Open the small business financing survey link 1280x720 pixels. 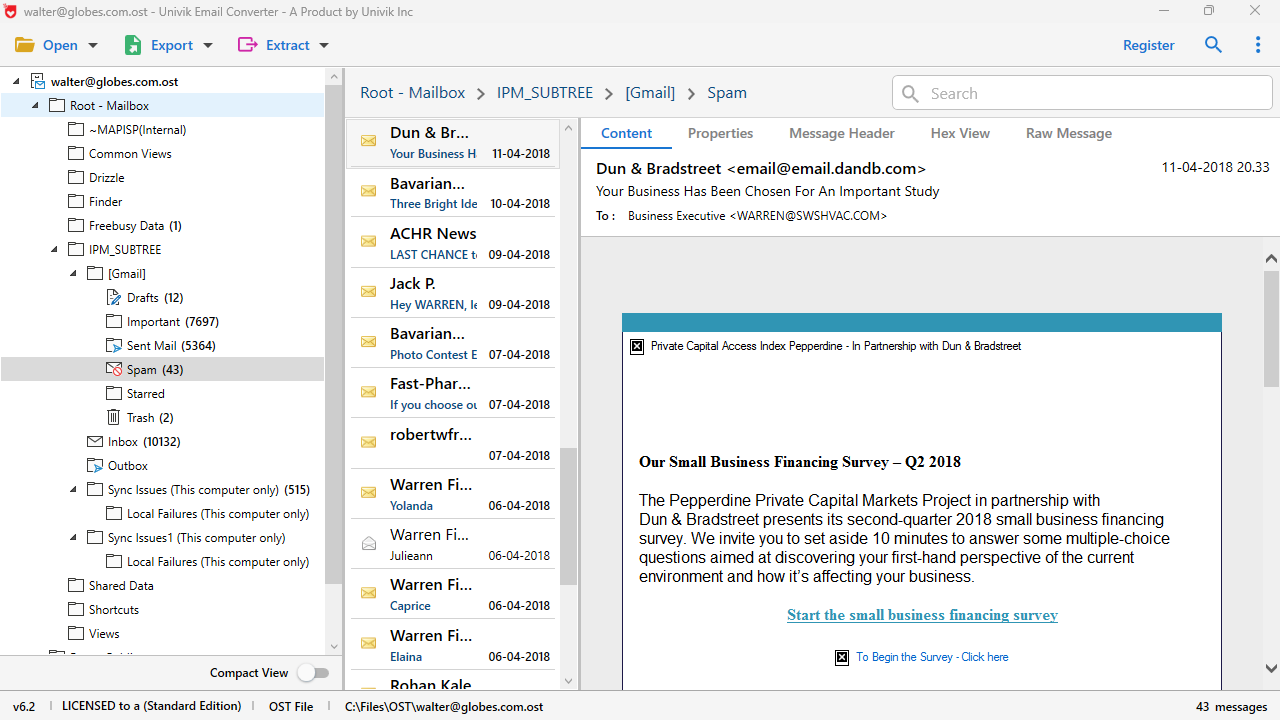[921, 615]
